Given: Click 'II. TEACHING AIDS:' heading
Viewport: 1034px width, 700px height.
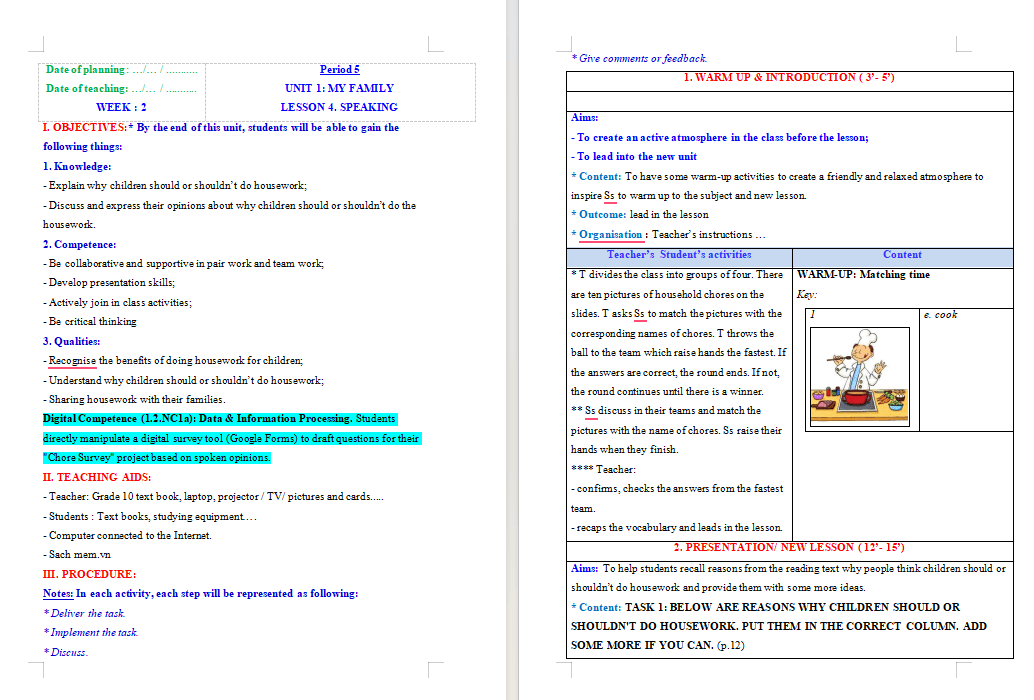Looking at the screenshot, I should click(97, 477).
